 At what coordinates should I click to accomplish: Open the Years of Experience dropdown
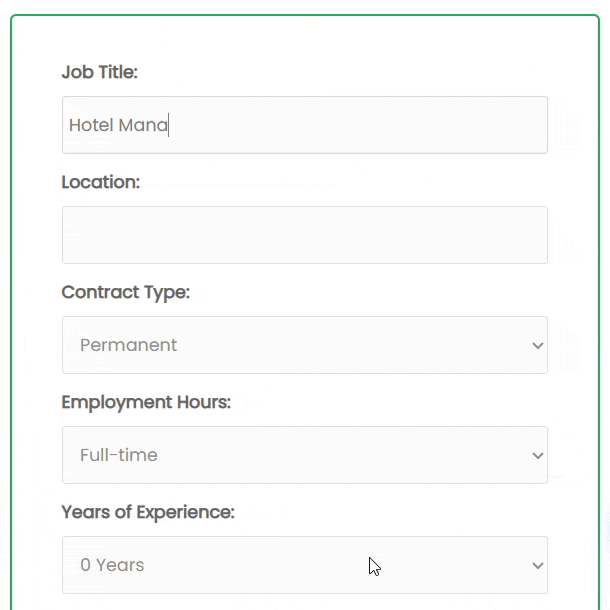tap(304, 565)
